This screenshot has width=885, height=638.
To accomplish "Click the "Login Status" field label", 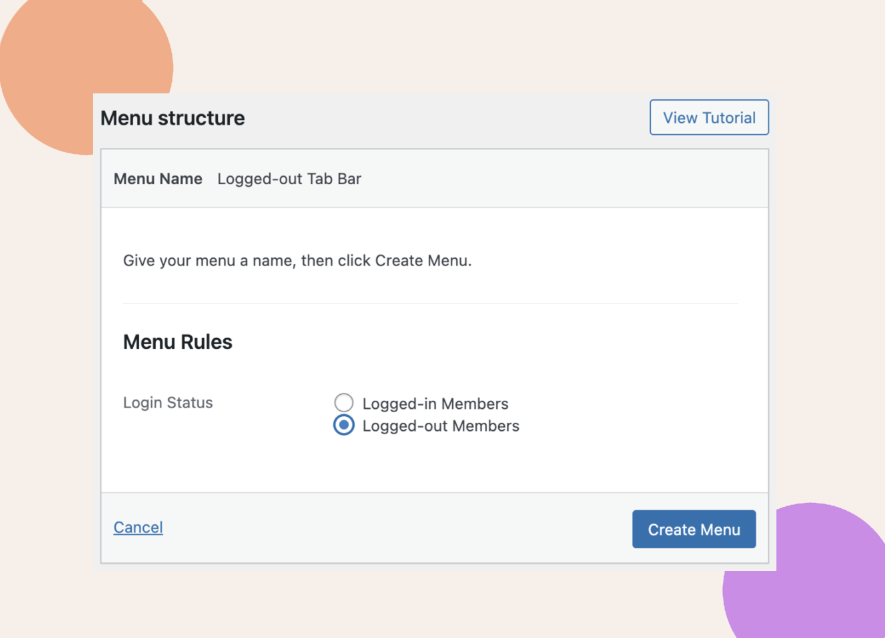I will (x=168, y=403).
